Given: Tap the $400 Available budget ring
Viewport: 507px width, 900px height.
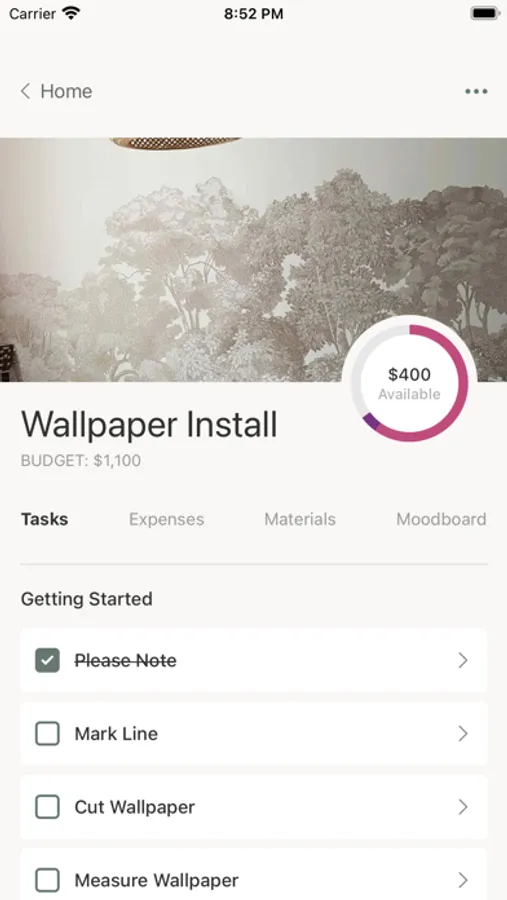Looking at the screenshot, I should (409, 383).
